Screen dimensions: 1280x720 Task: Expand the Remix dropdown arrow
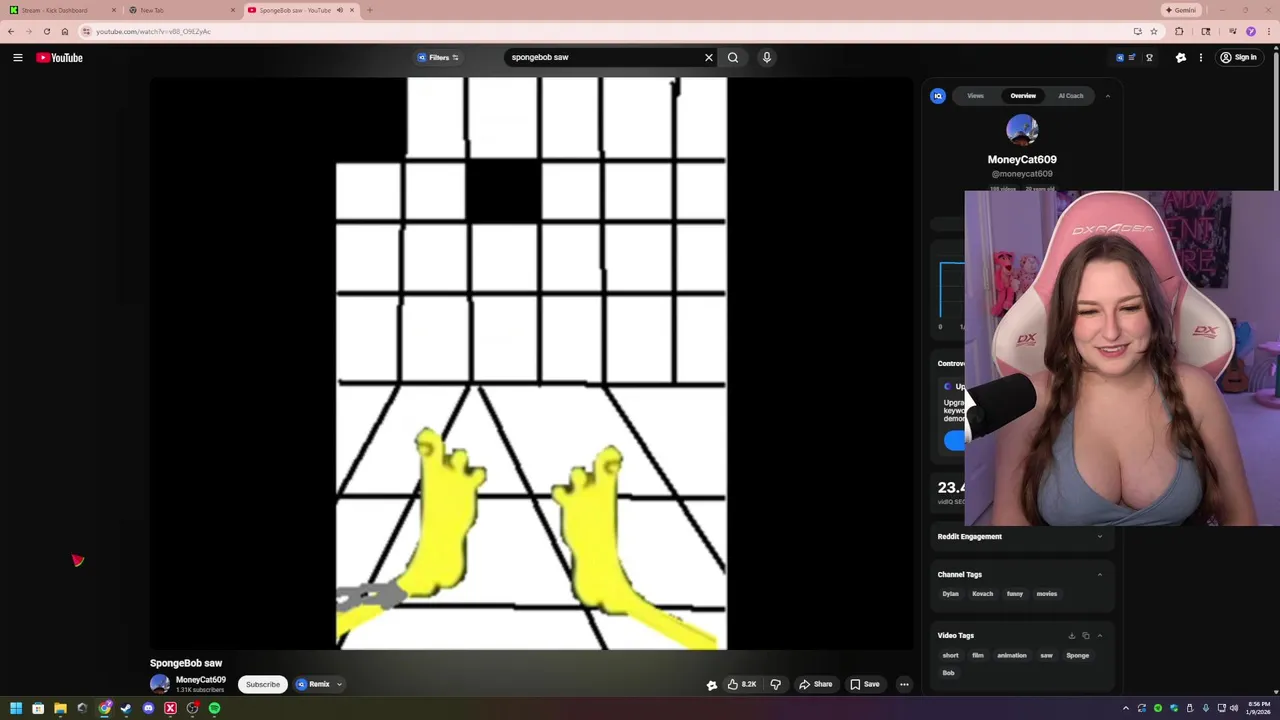[x=339, y=685]
